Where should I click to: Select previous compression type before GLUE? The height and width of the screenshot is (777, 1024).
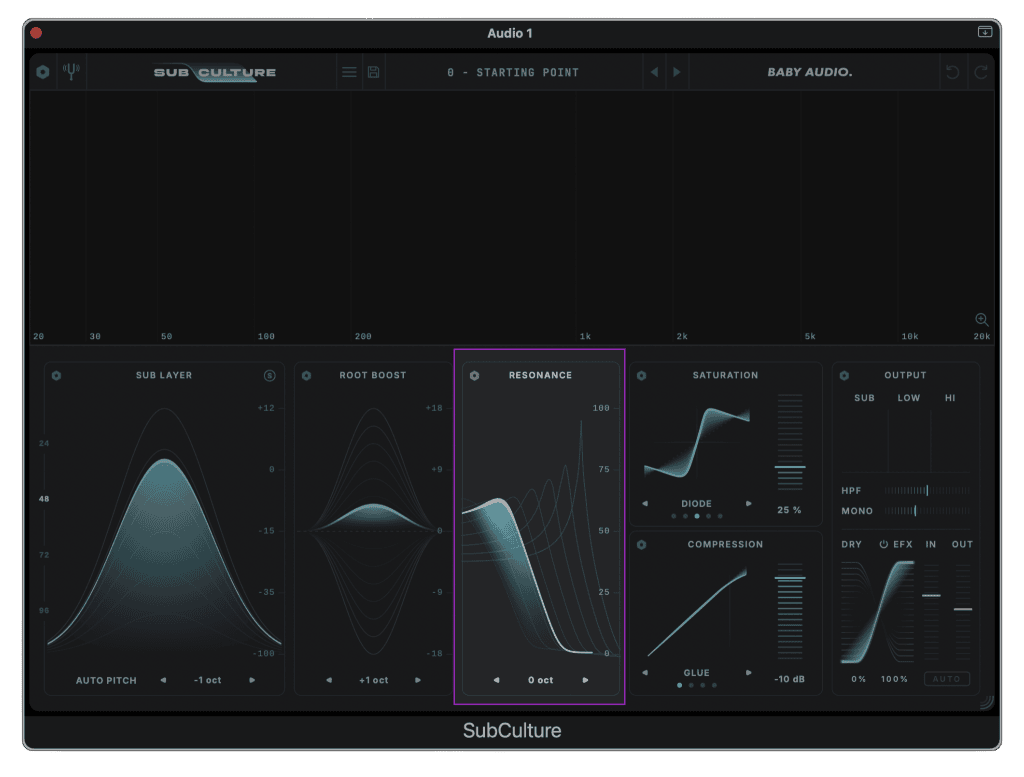[645, 673]
